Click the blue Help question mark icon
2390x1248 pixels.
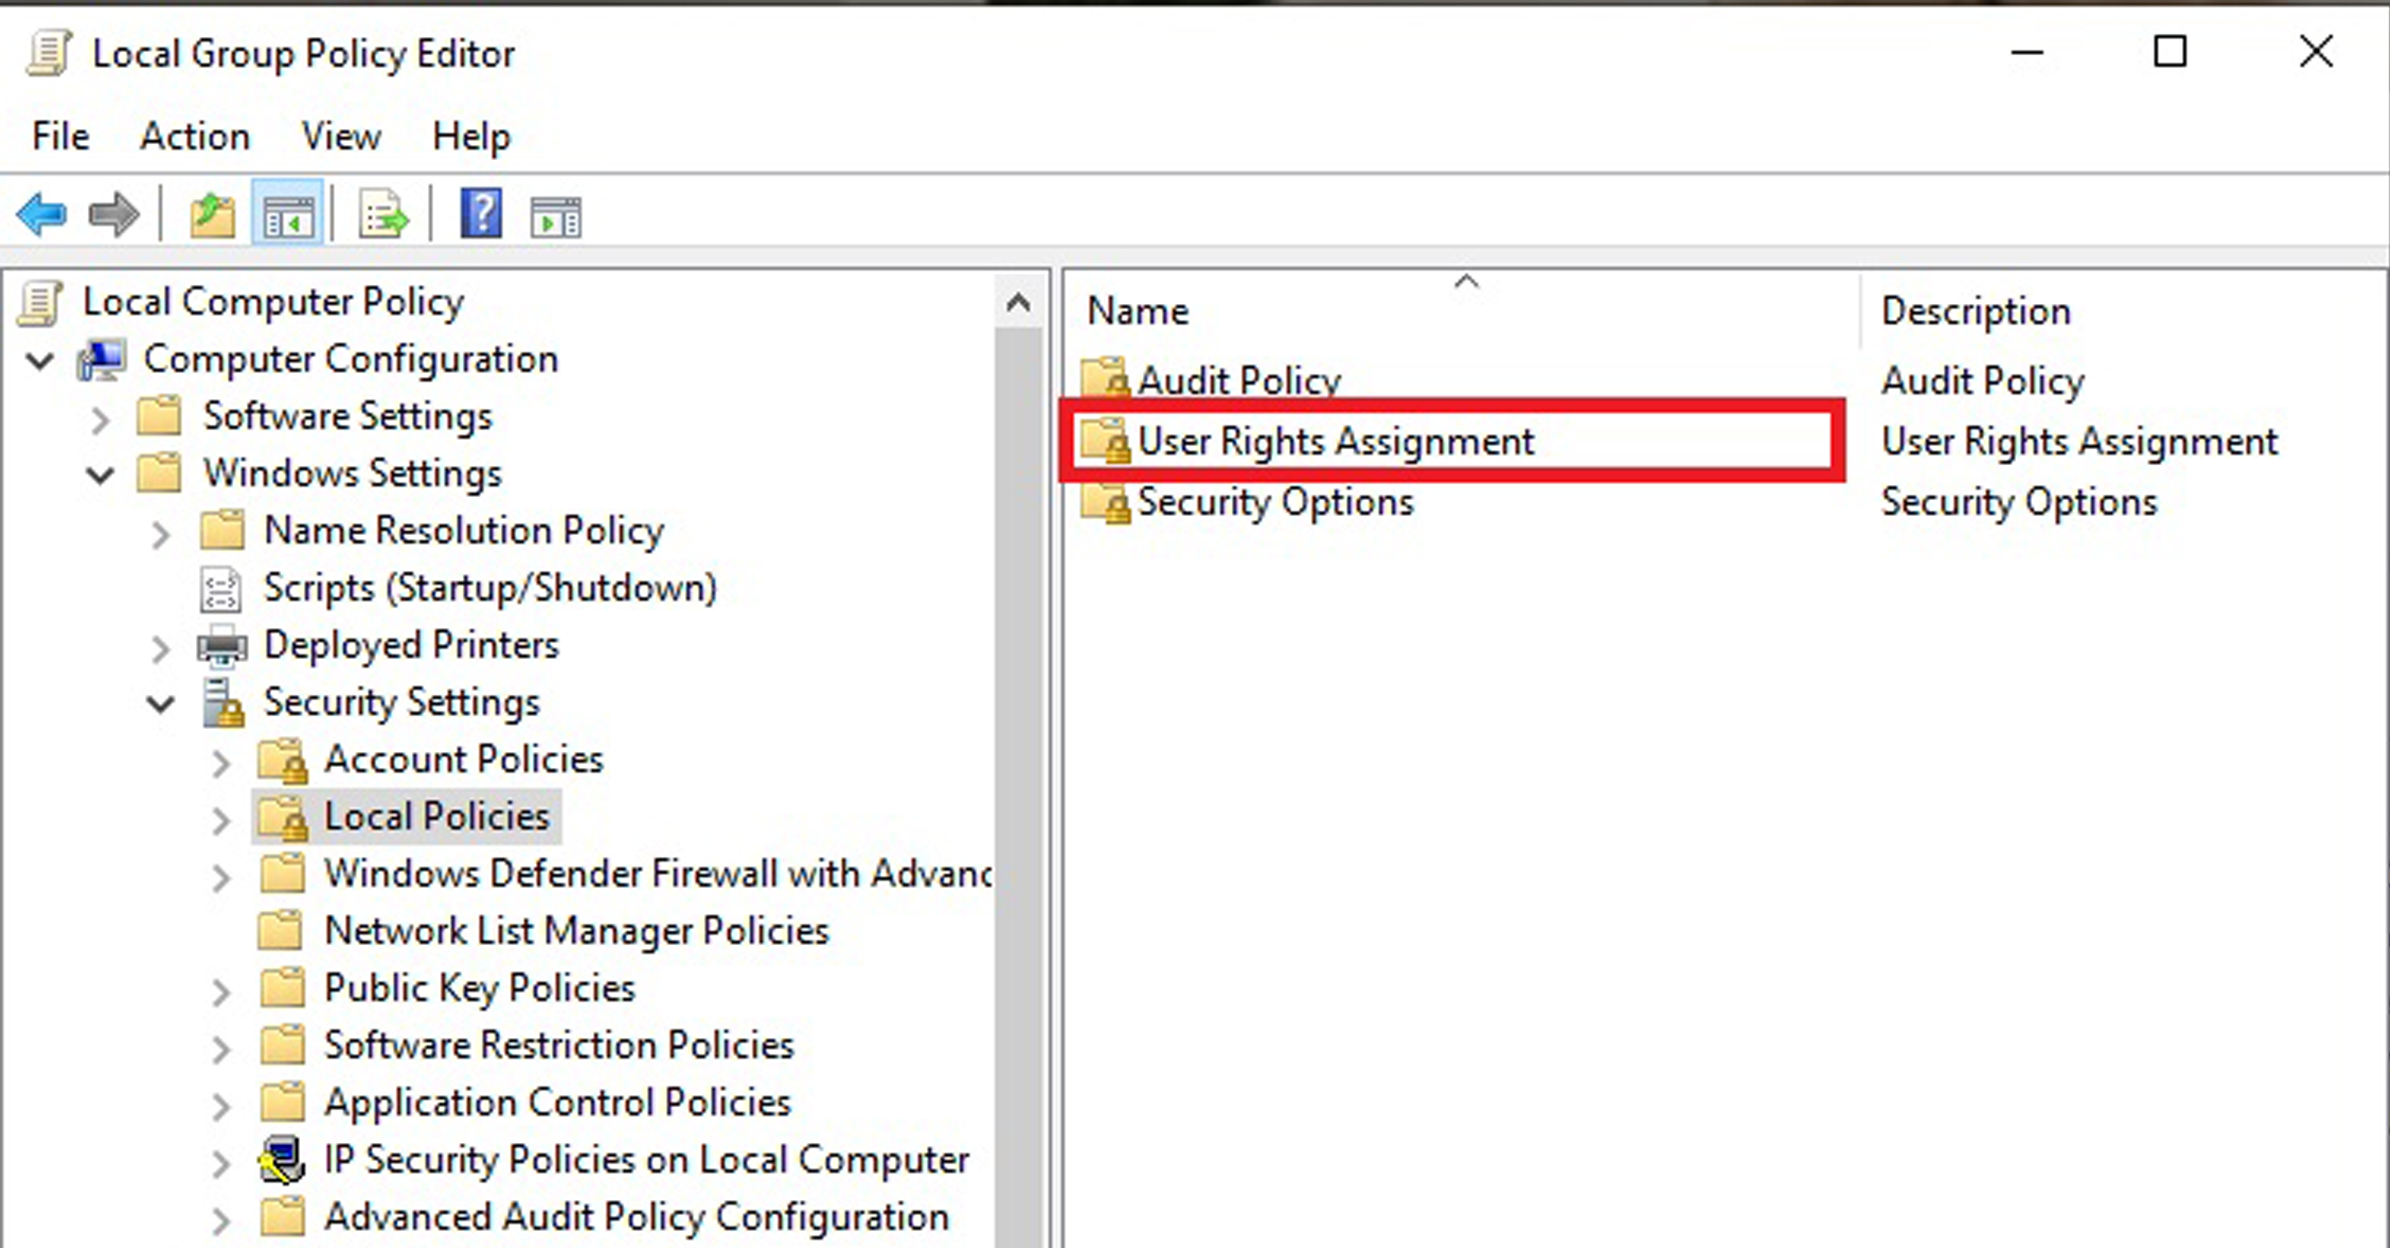pos(481,214)
